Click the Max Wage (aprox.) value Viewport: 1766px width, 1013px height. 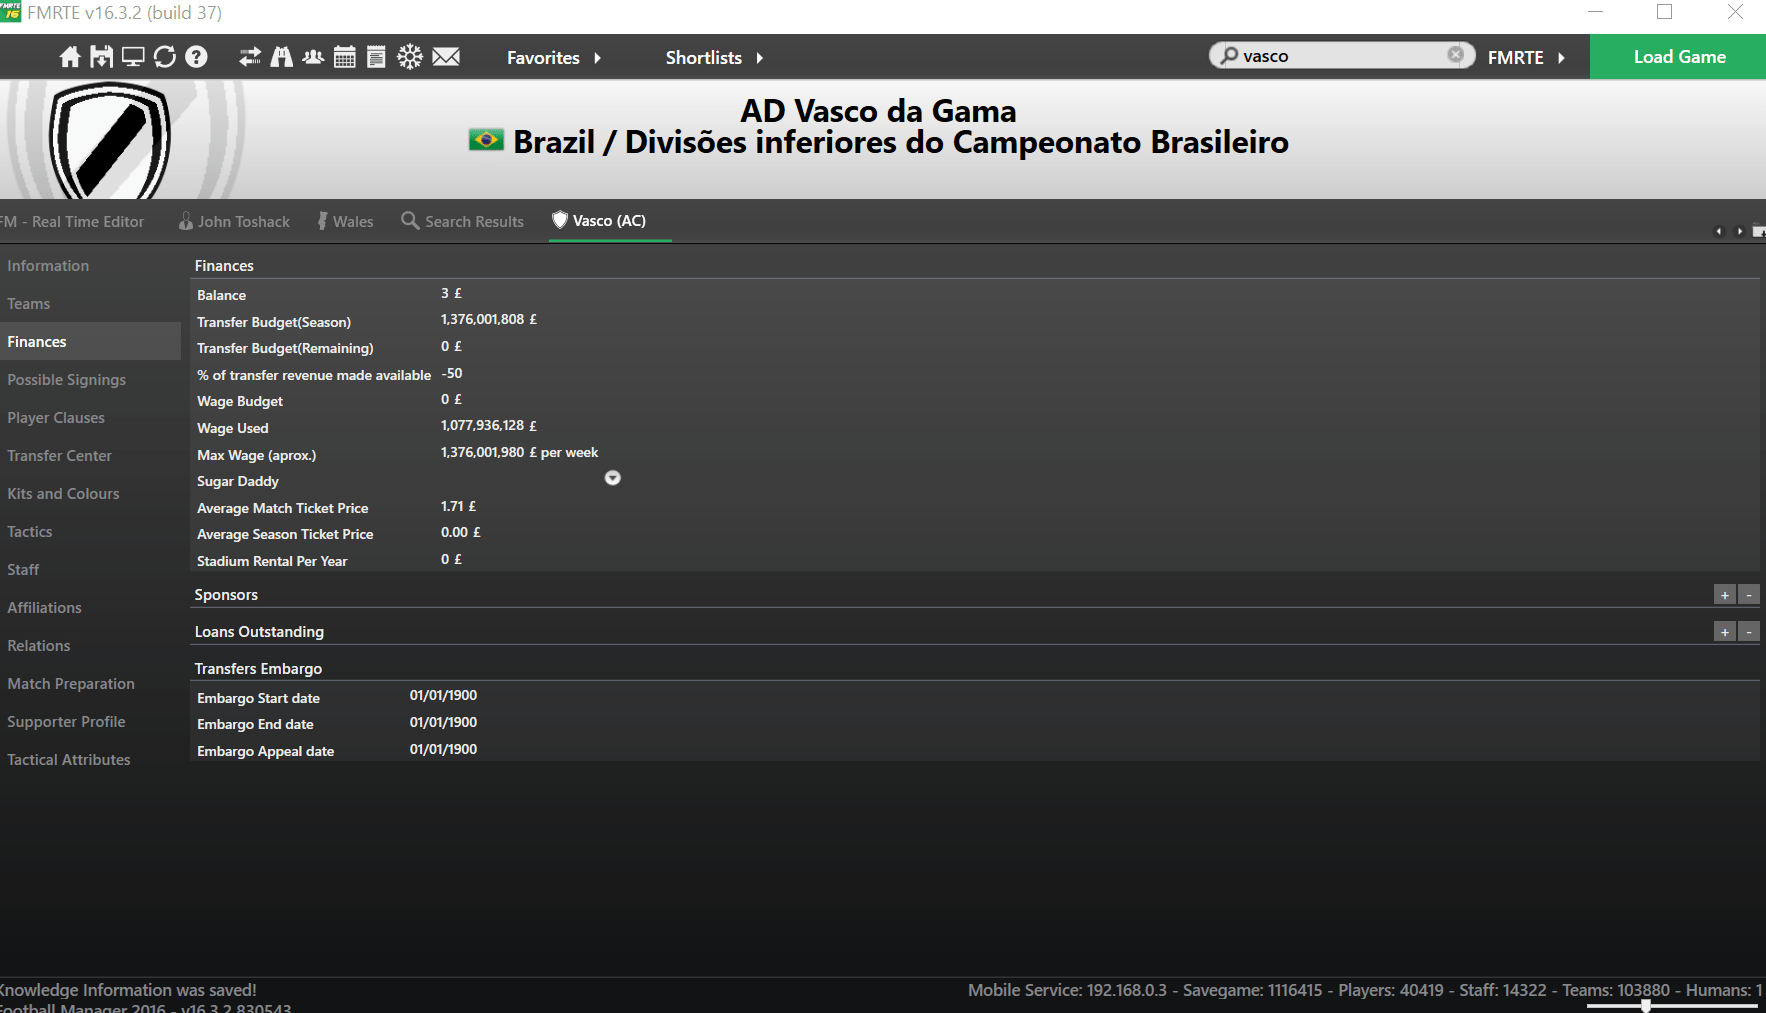(519, 452)
